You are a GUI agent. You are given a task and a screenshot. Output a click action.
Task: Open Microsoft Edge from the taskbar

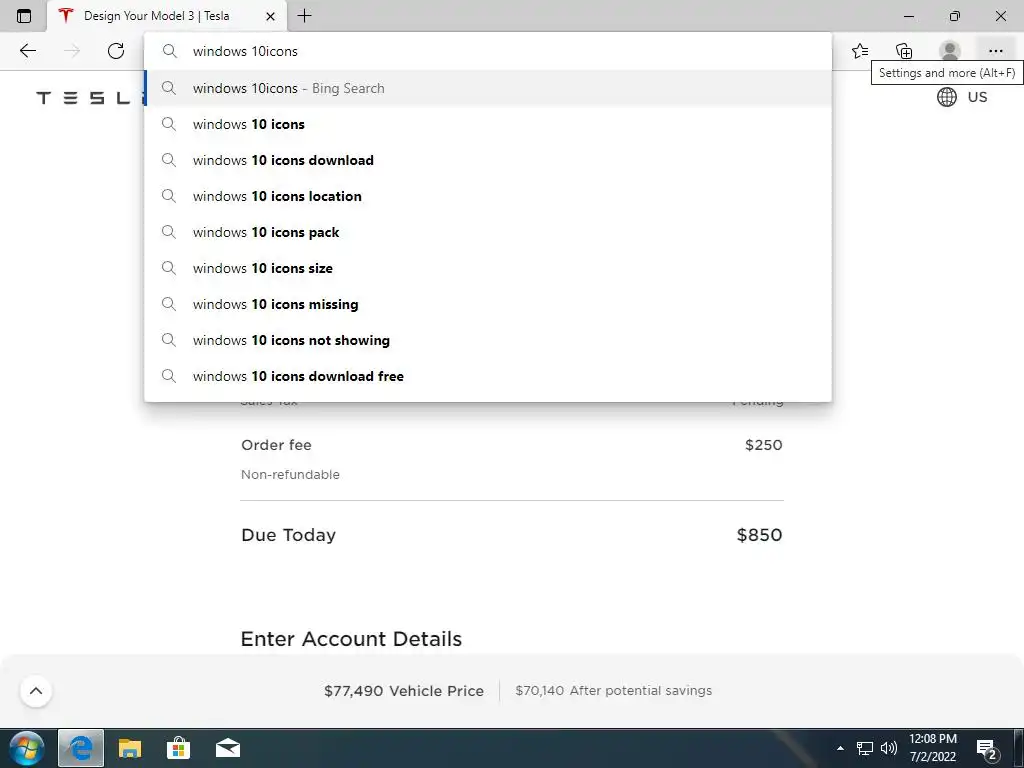click(81, 748)
